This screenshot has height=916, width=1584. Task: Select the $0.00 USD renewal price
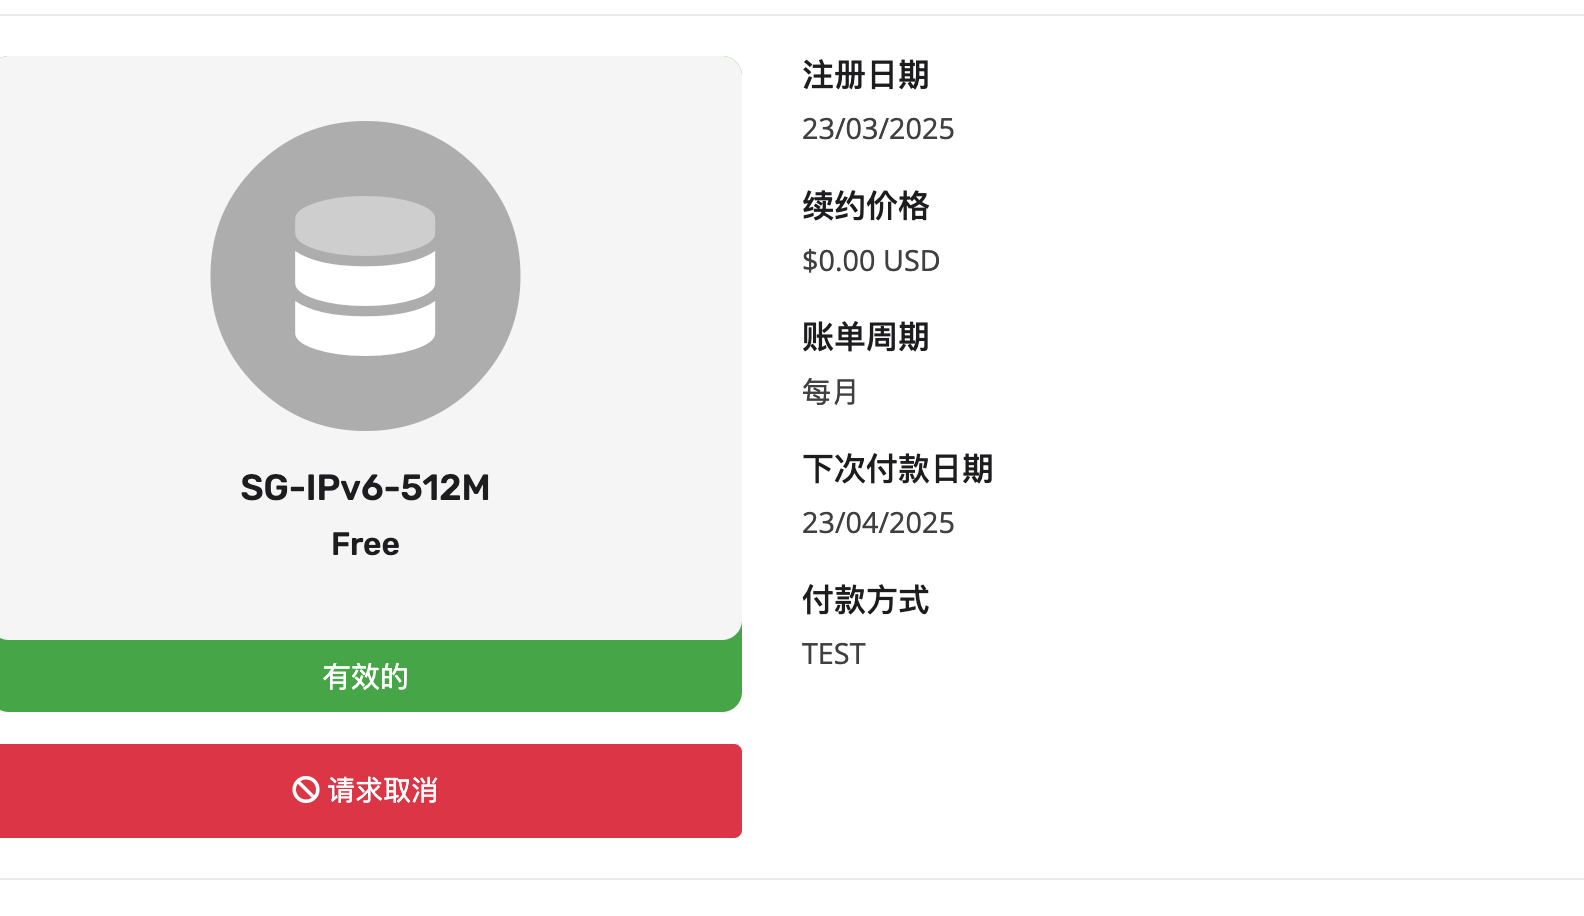tap(871, 261)
